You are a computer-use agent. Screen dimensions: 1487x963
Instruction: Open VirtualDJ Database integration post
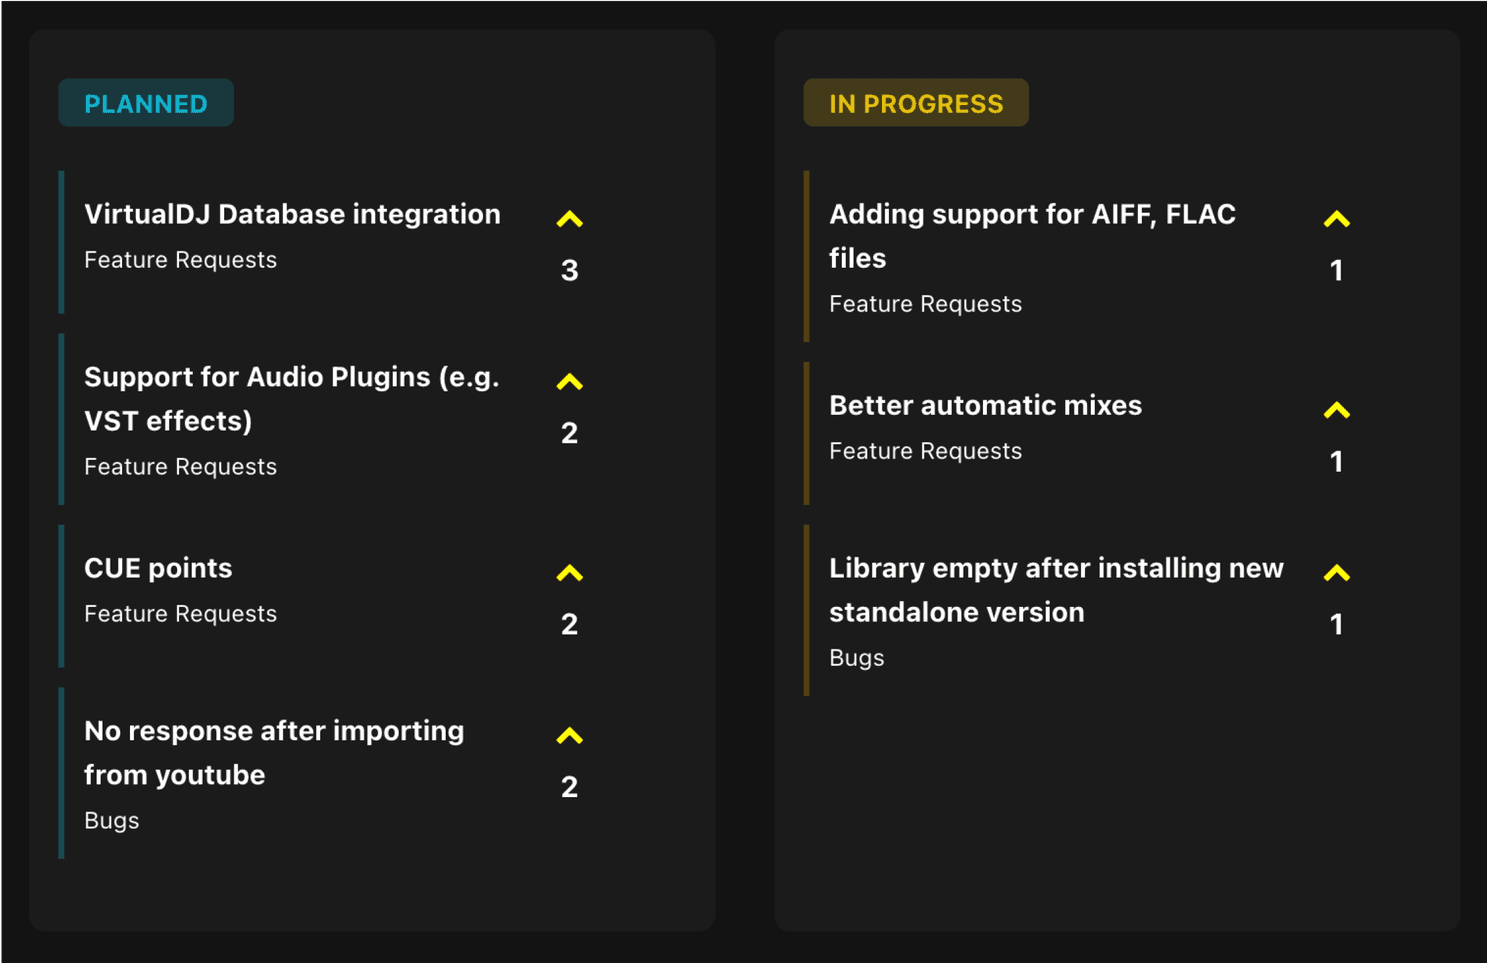pyautogui.click(x=292, y=214)
